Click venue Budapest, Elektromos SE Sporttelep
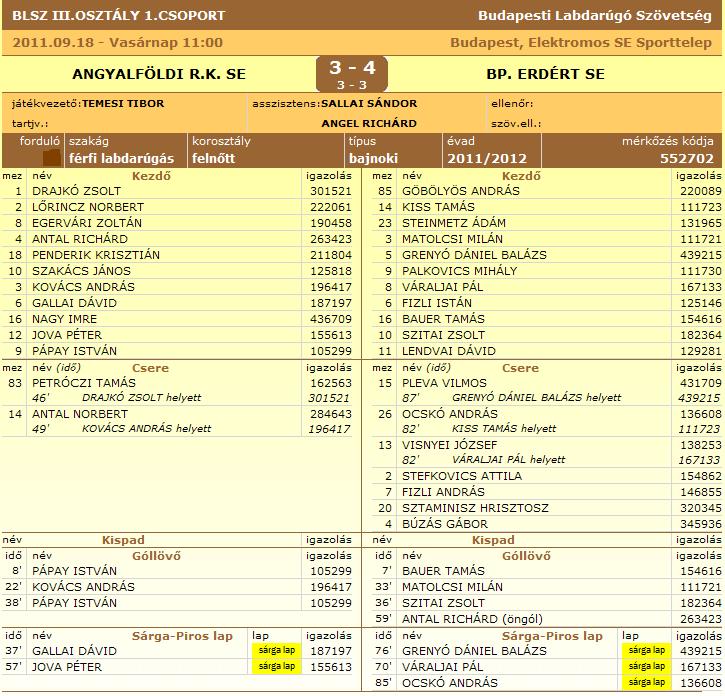Viewport: 725px width, 696px height. [x=581, y=43]
